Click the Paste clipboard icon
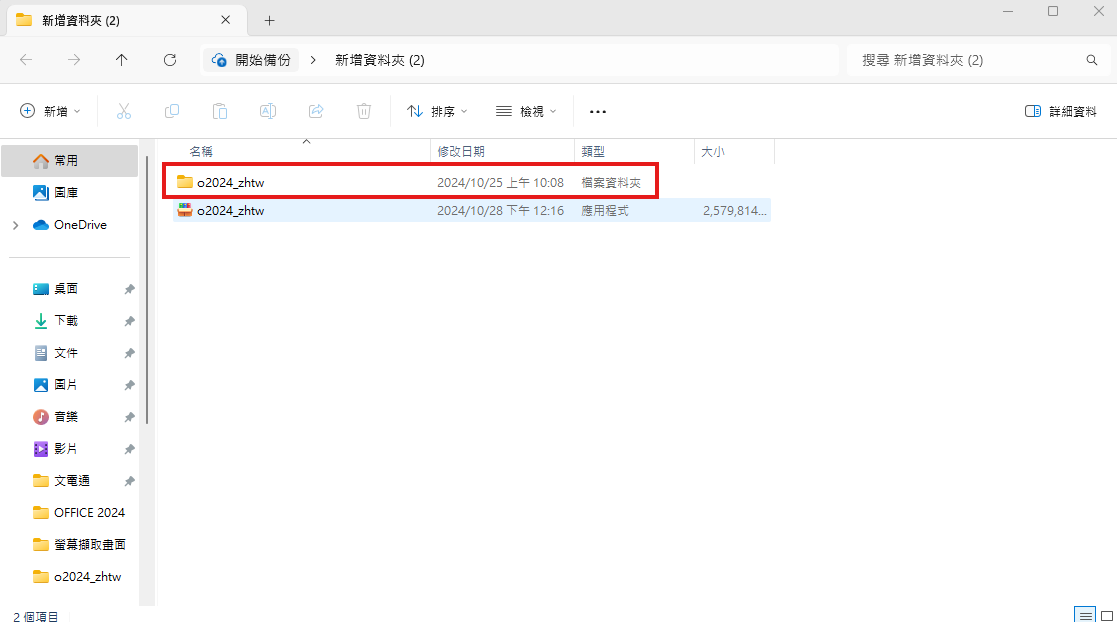This screenshot has width=1117, height=622. tap(220, 111)
